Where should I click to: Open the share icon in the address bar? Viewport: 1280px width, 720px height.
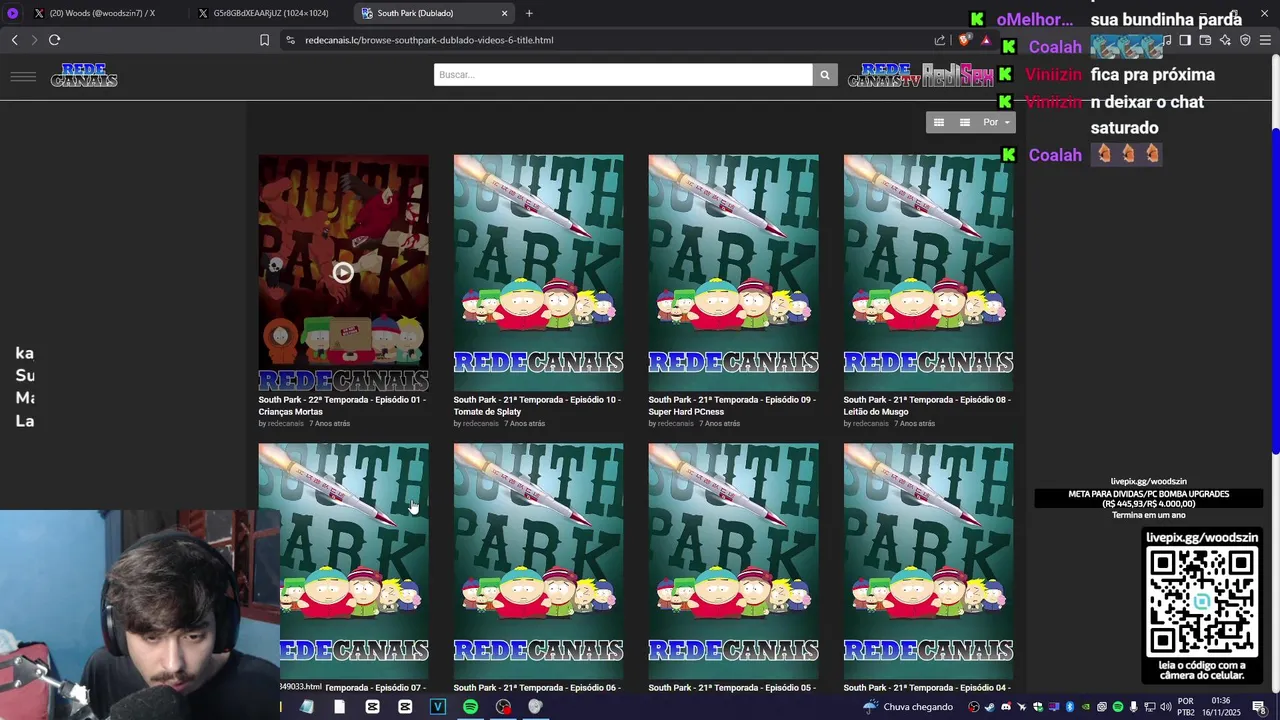click(940, 40)
